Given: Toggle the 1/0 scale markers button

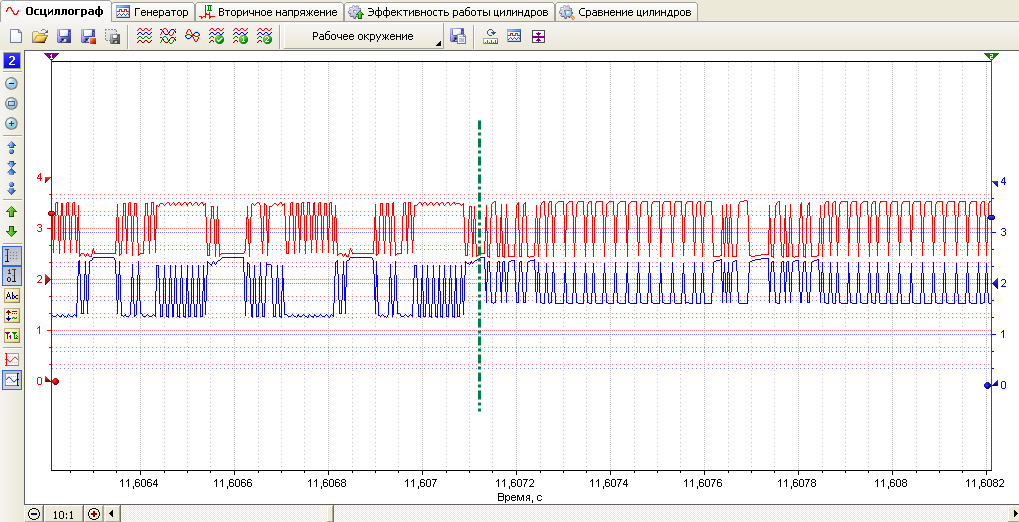Looking at the screenshot, I should click(12, 276).
